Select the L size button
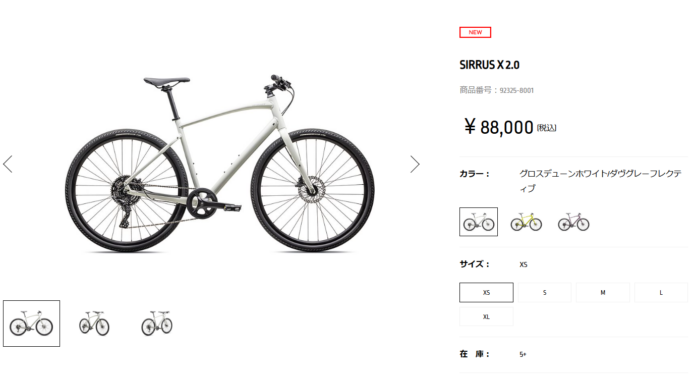 pyautogui.click(x=661, y=292)
